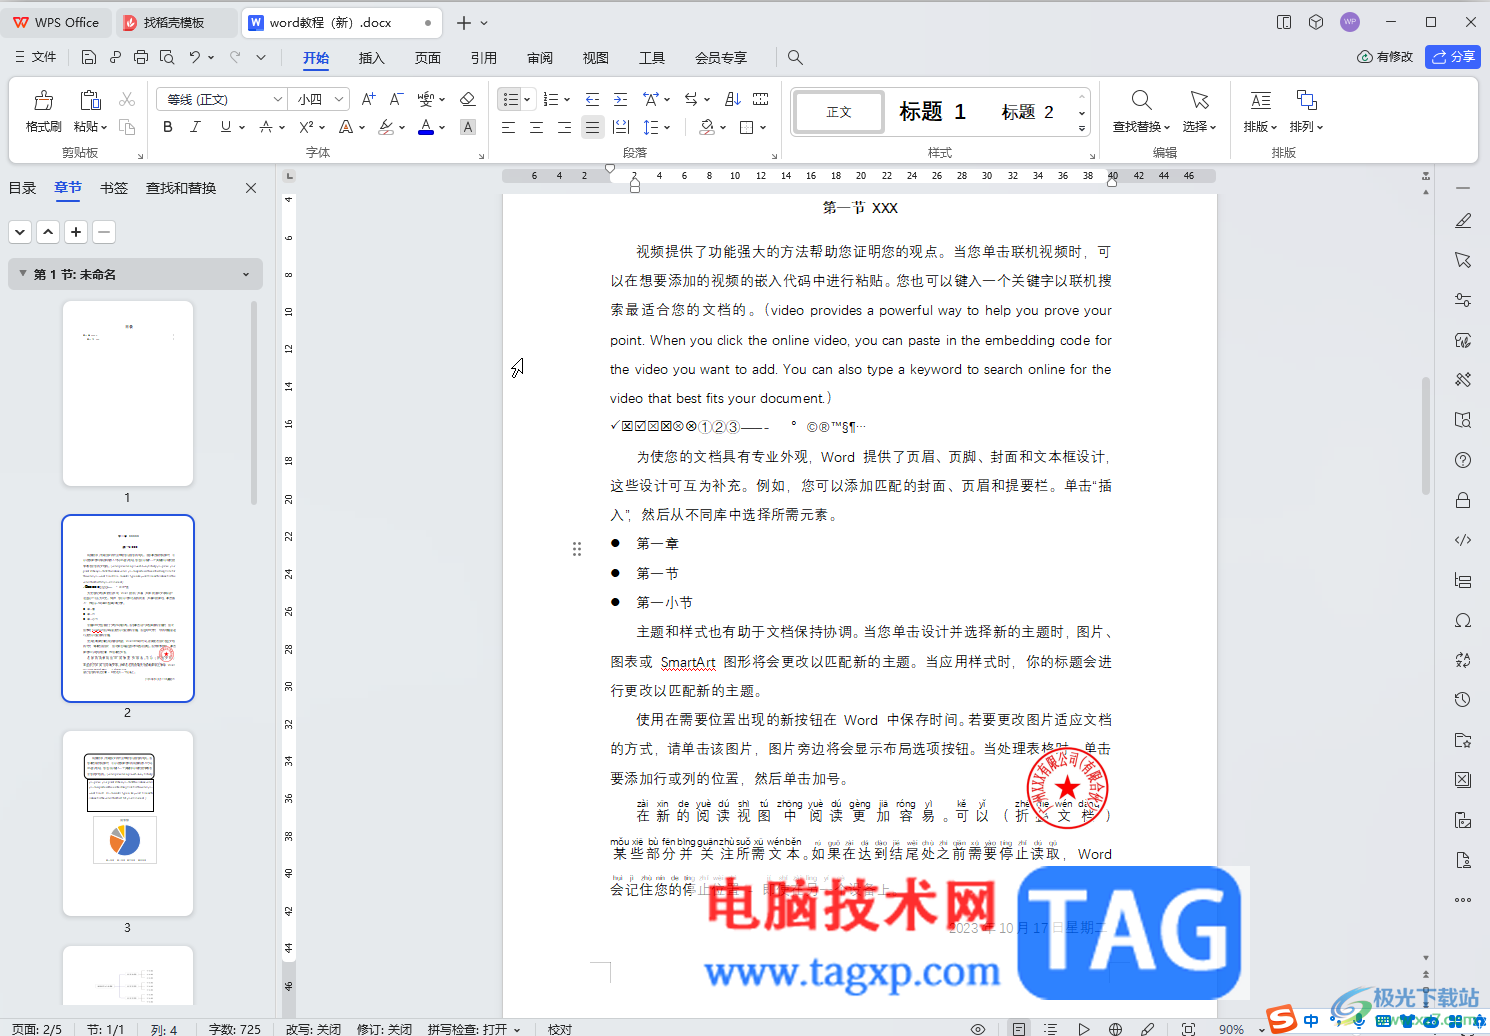The width and height of the screenshot is (1490, 1036).
Task: Apply the 标题 1 heading style
Action: (932, 112)
